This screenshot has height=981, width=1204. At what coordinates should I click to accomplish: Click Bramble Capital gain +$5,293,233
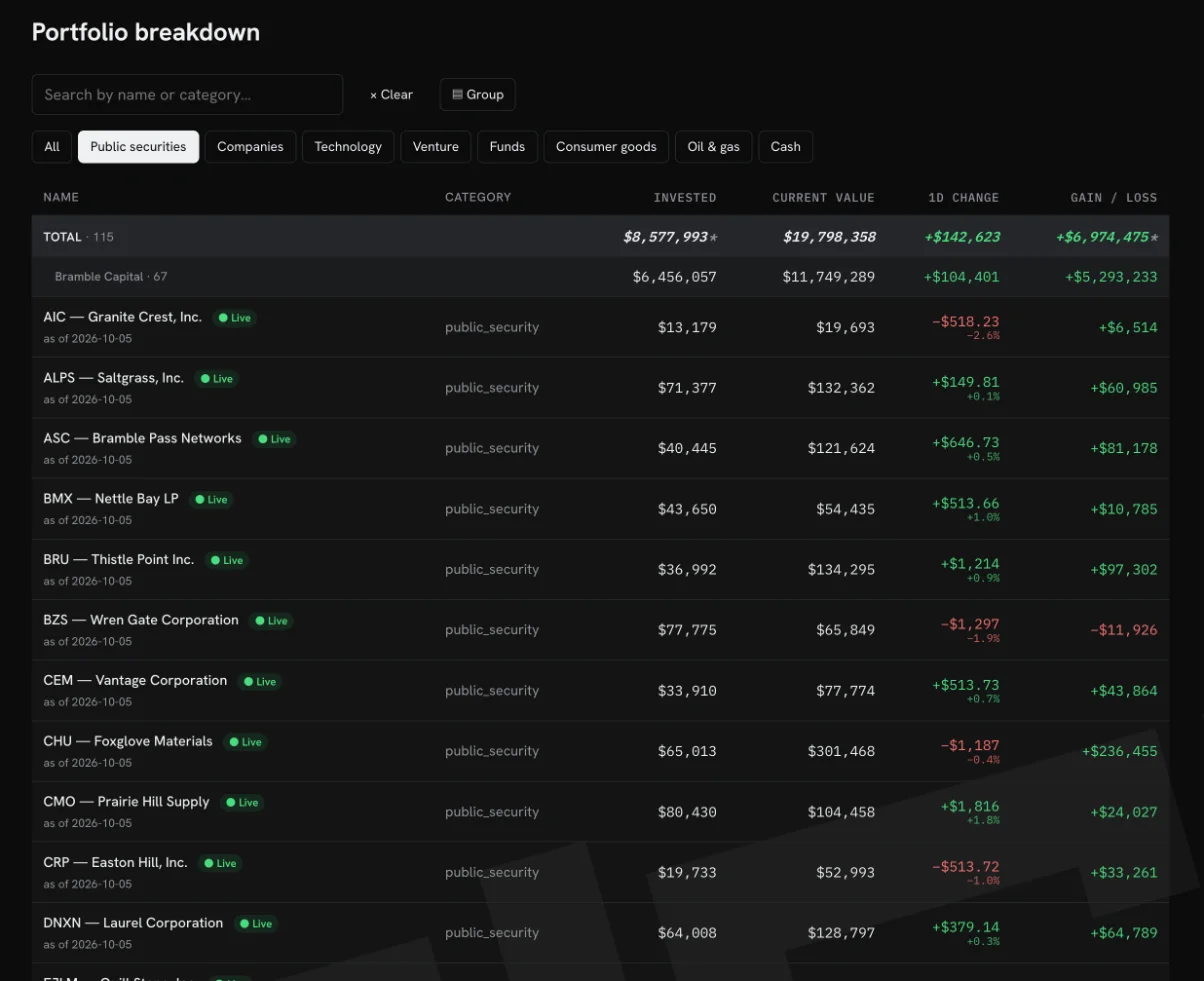coord(1111,277)
